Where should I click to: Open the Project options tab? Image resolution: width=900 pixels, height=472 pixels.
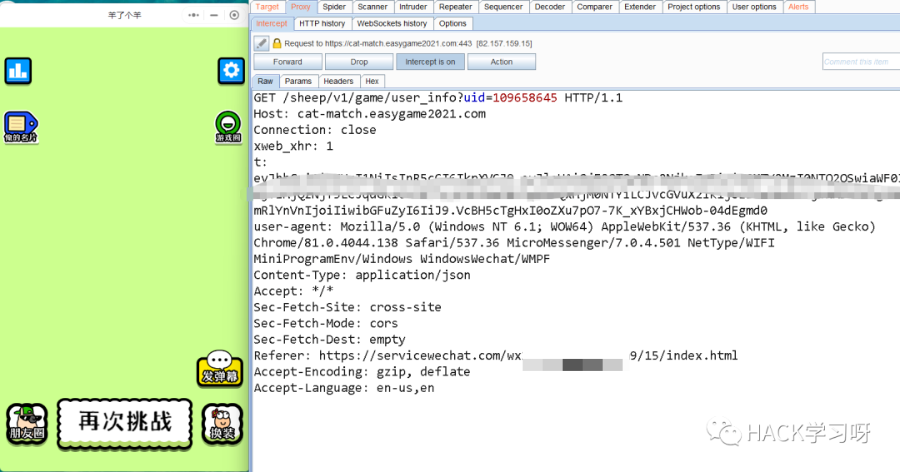[694, 7]
